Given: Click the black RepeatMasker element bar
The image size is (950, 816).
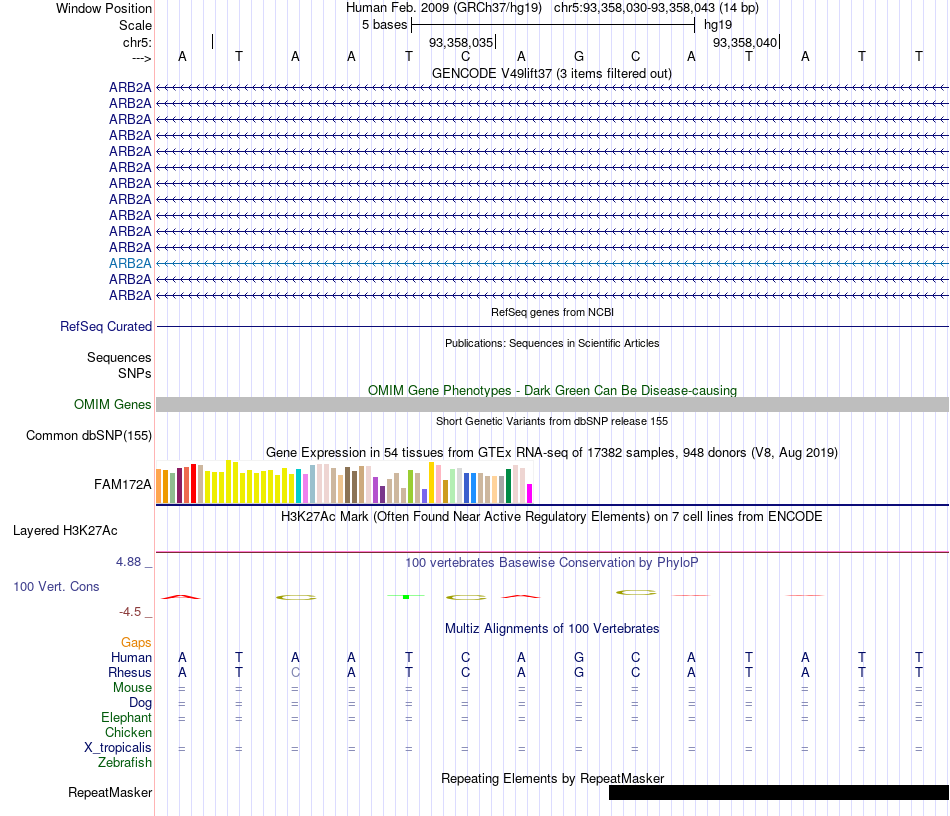Looking at the screenshot, I should tap(779, 792).
